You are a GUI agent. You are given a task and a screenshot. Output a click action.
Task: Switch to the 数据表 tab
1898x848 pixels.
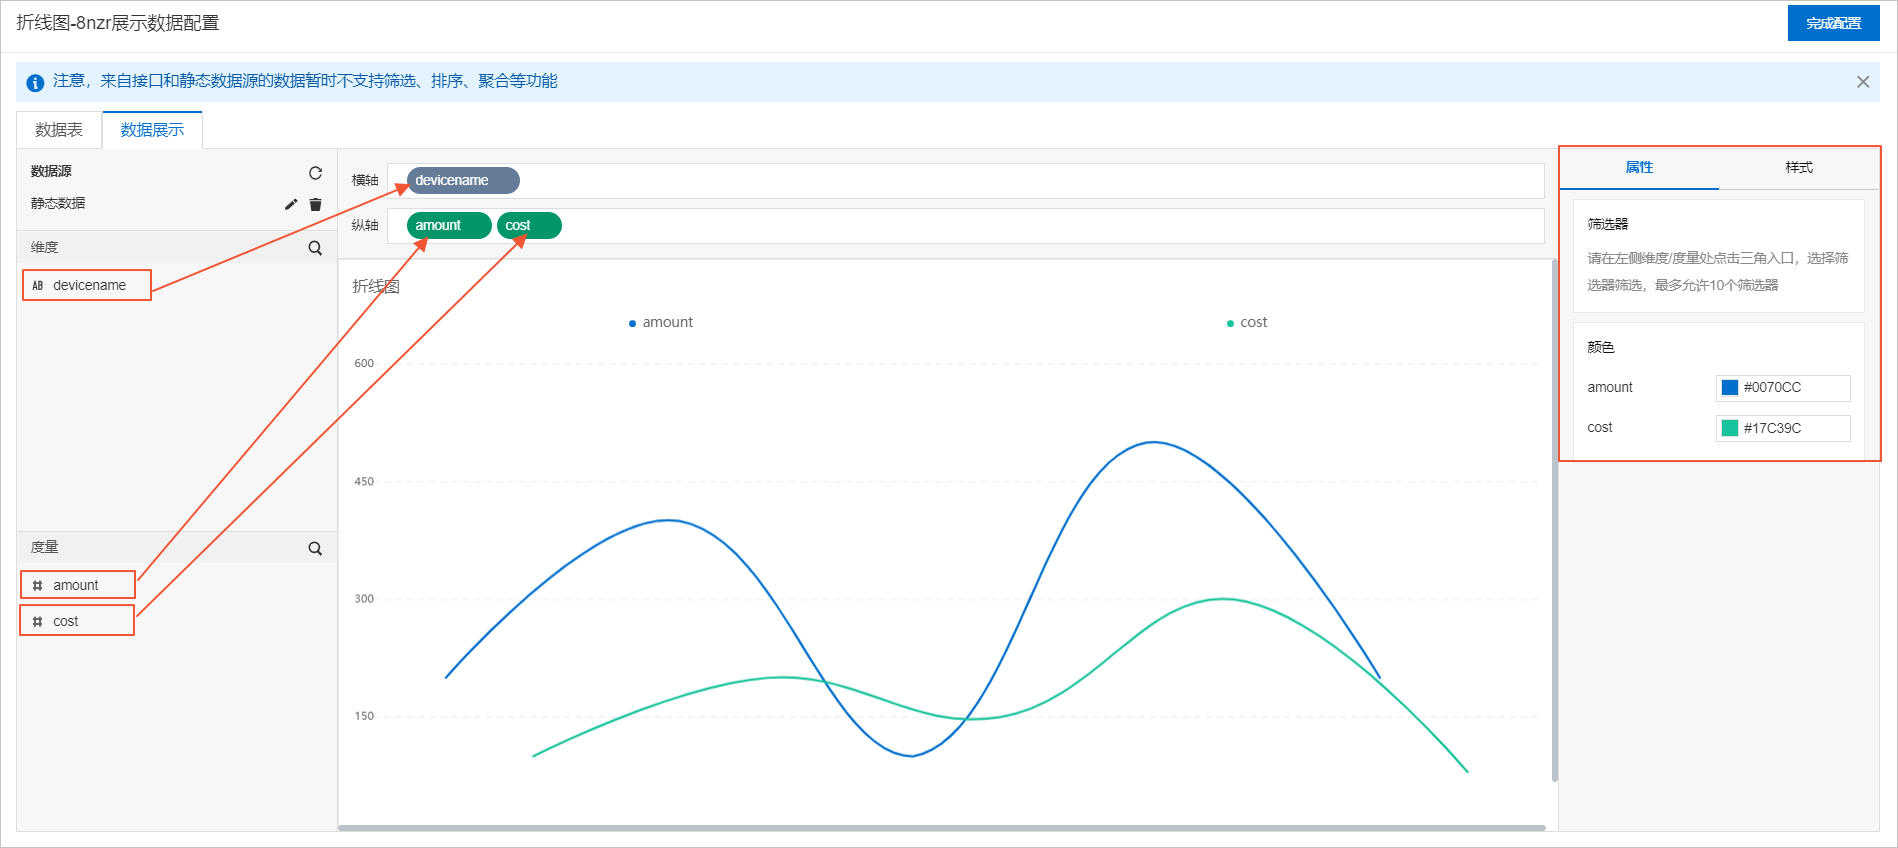pos(59,130)
